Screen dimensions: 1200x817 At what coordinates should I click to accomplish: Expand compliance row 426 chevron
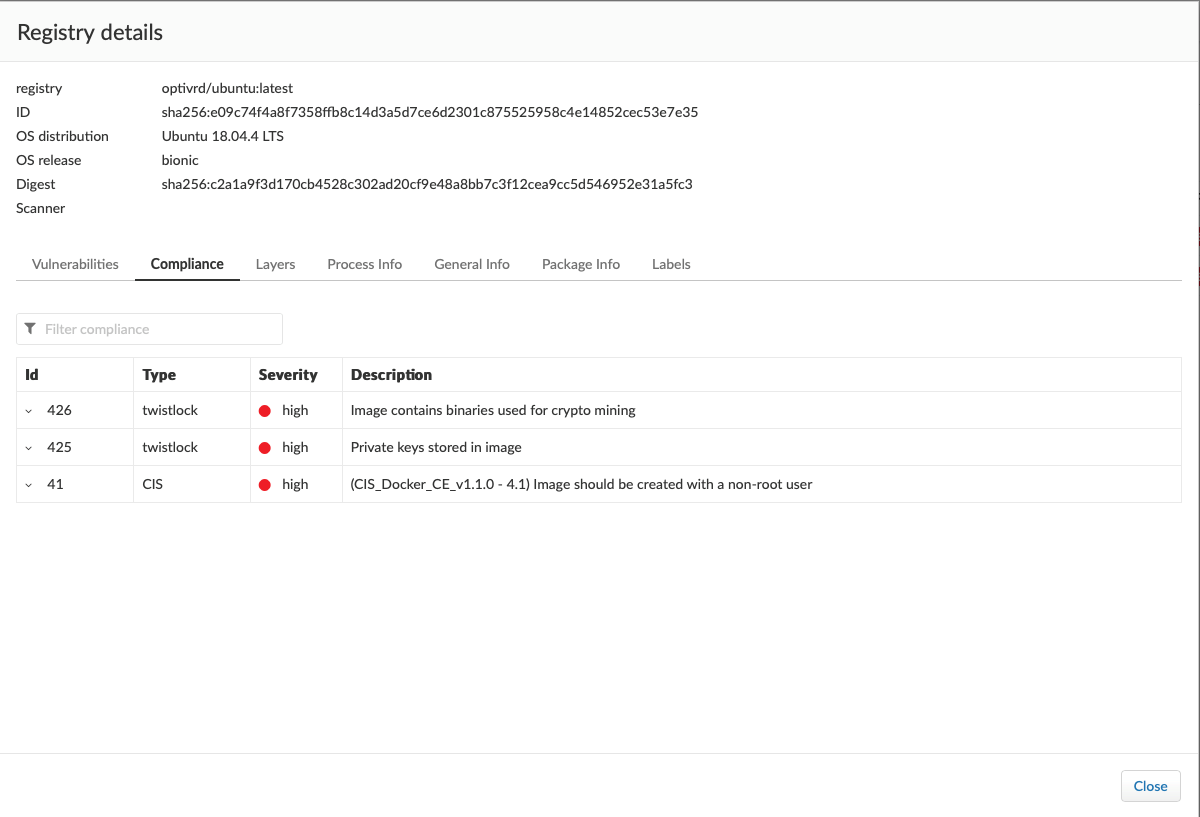(29, 411)
